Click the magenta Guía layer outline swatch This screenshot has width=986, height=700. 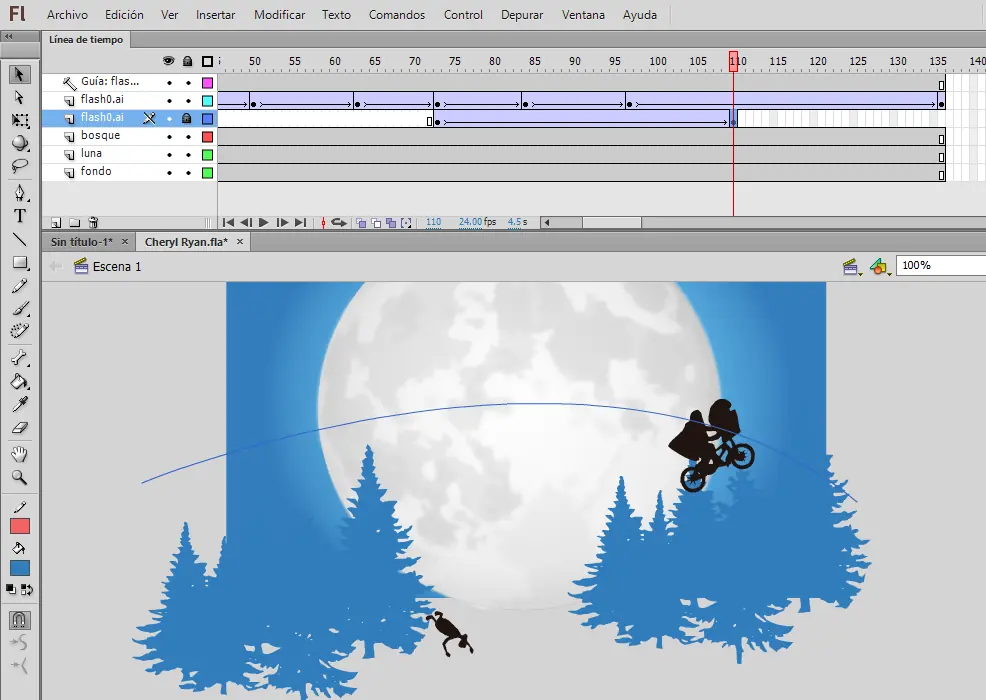(x=207, y=82)
